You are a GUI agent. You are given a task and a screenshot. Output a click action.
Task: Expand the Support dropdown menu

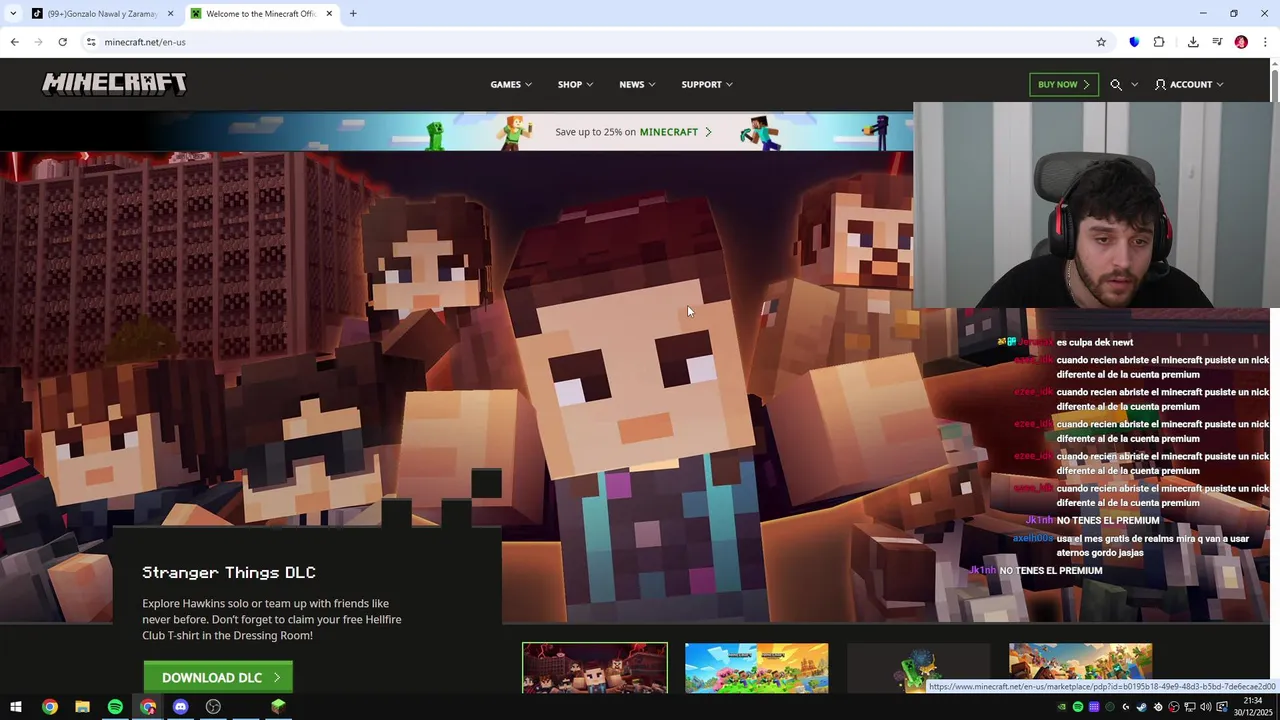click(x=707, y=85)
